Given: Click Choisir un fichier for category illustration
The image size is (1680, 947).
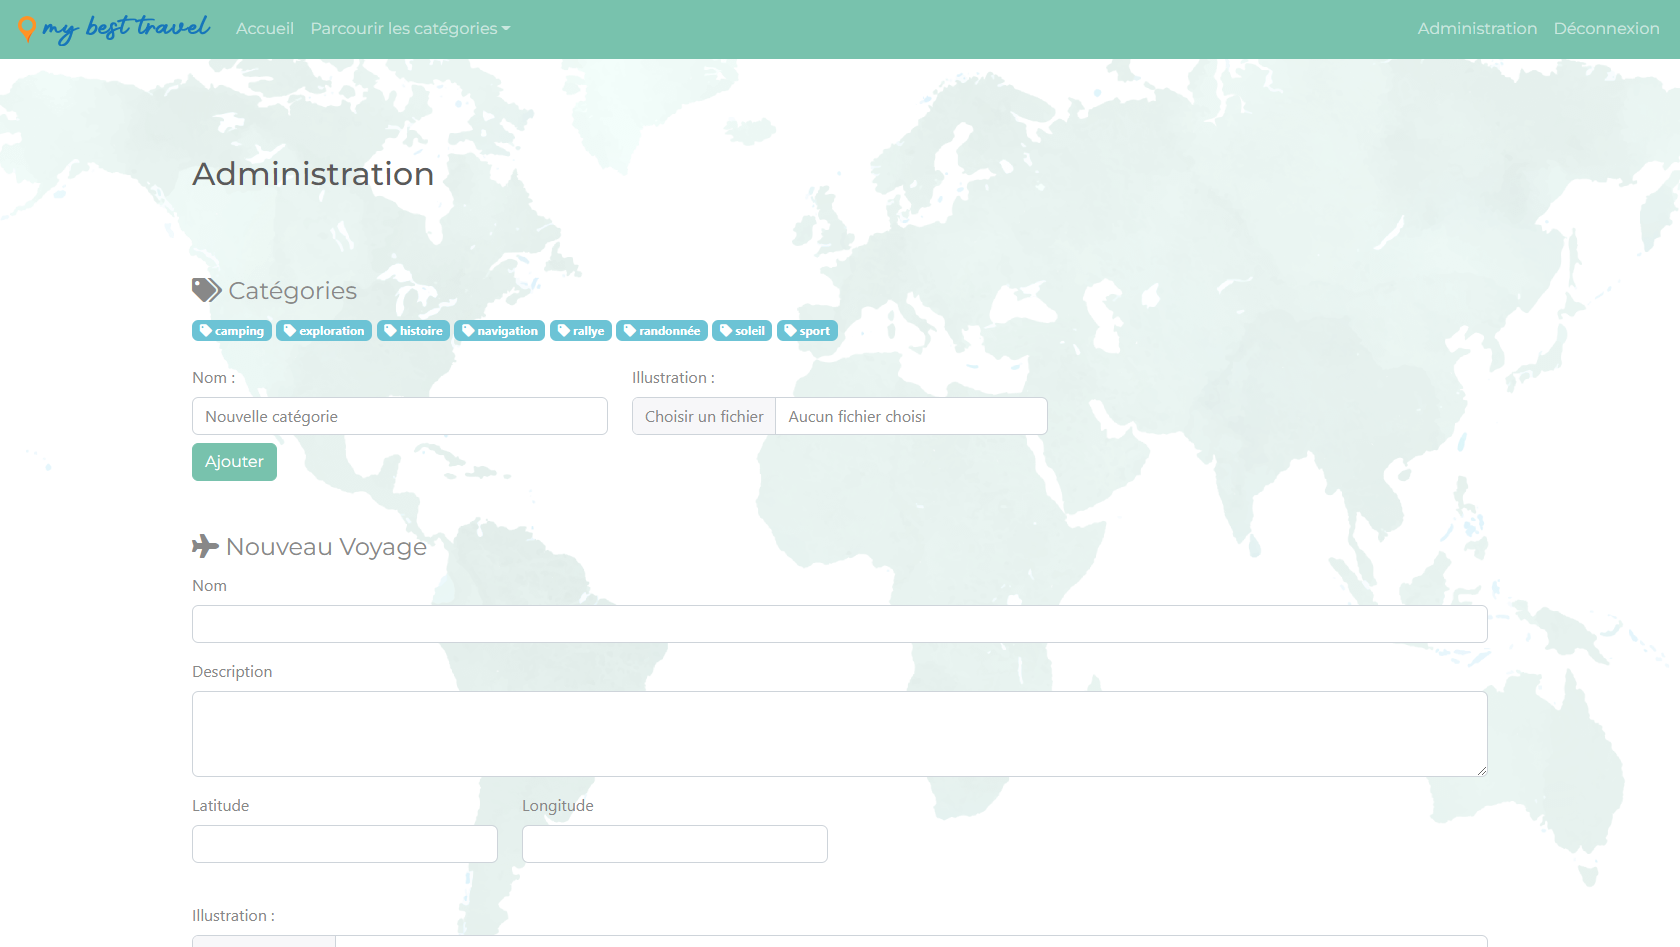Looking at the screenshot, I should pos(704,417).
